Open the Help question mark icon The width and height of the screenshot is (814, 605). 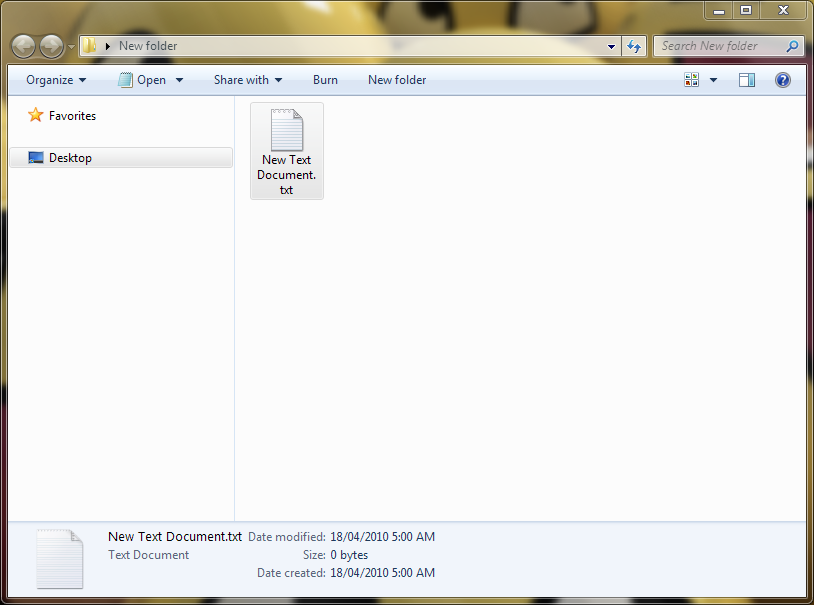point(782,80)
